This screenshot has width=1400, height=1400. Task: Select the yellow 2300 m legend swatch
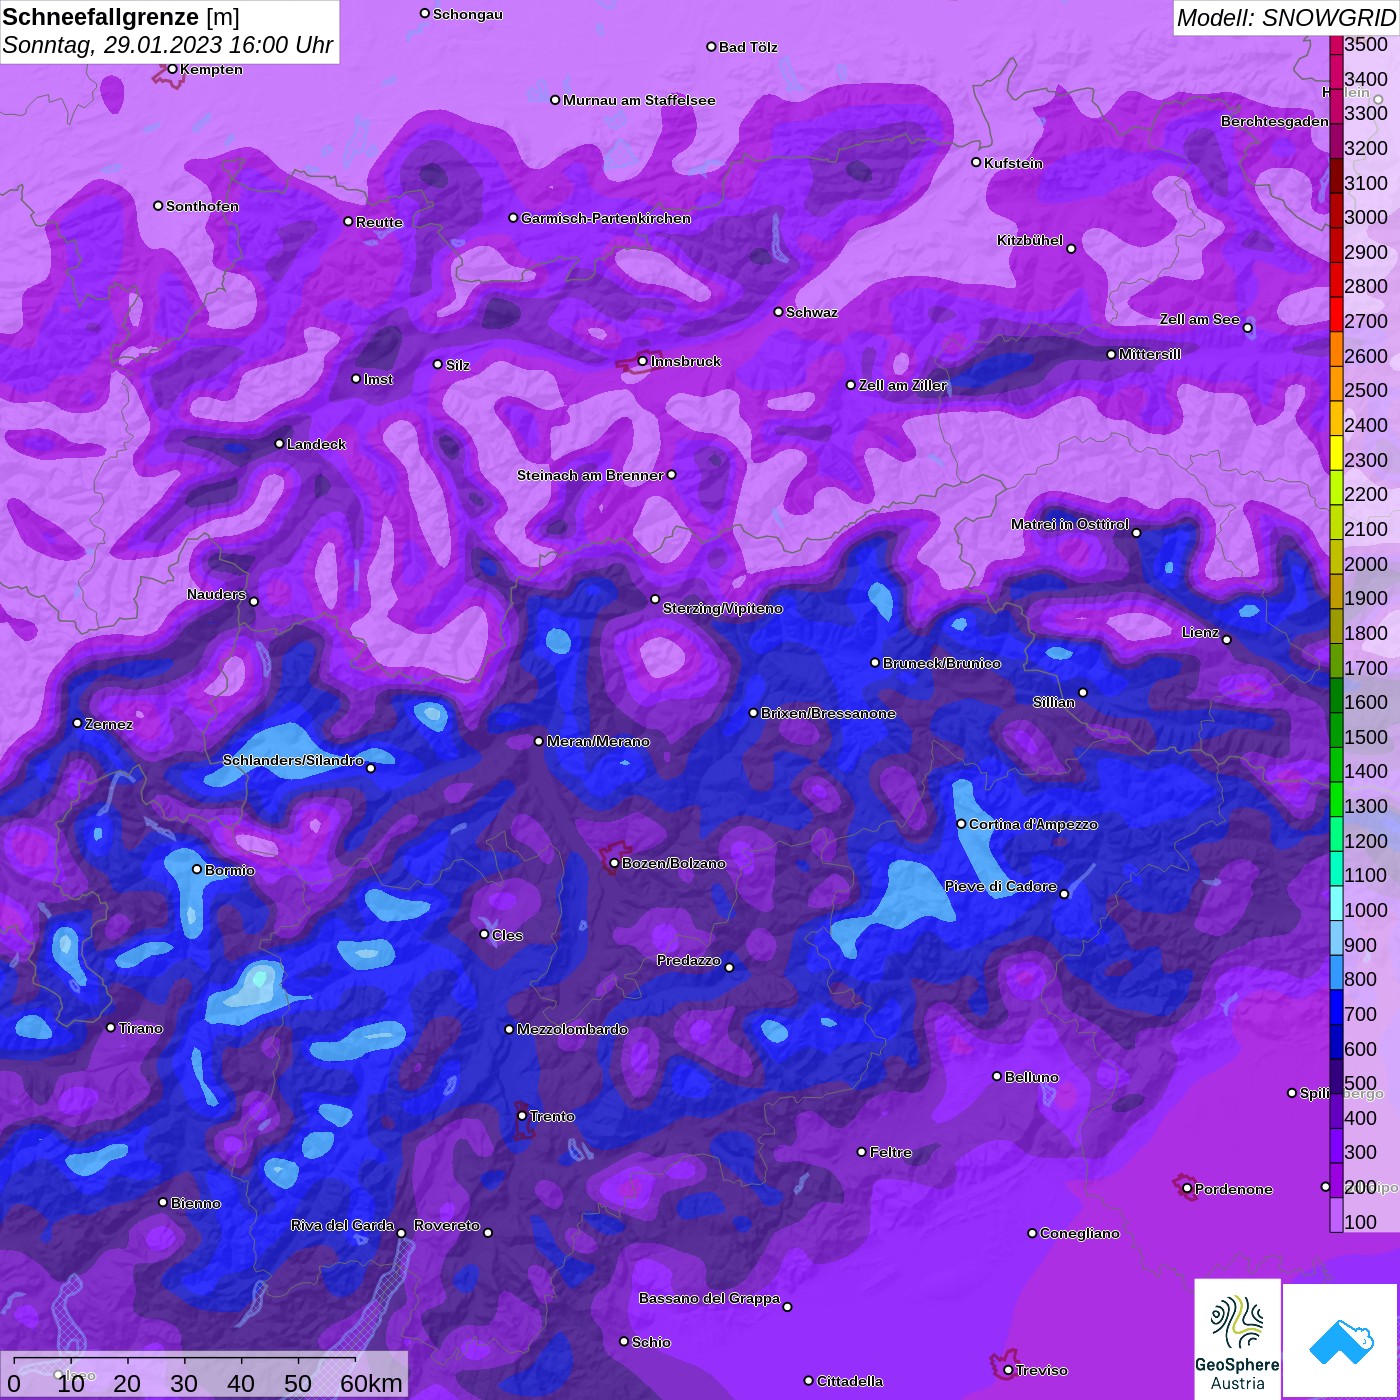(x=1336, y=453)
